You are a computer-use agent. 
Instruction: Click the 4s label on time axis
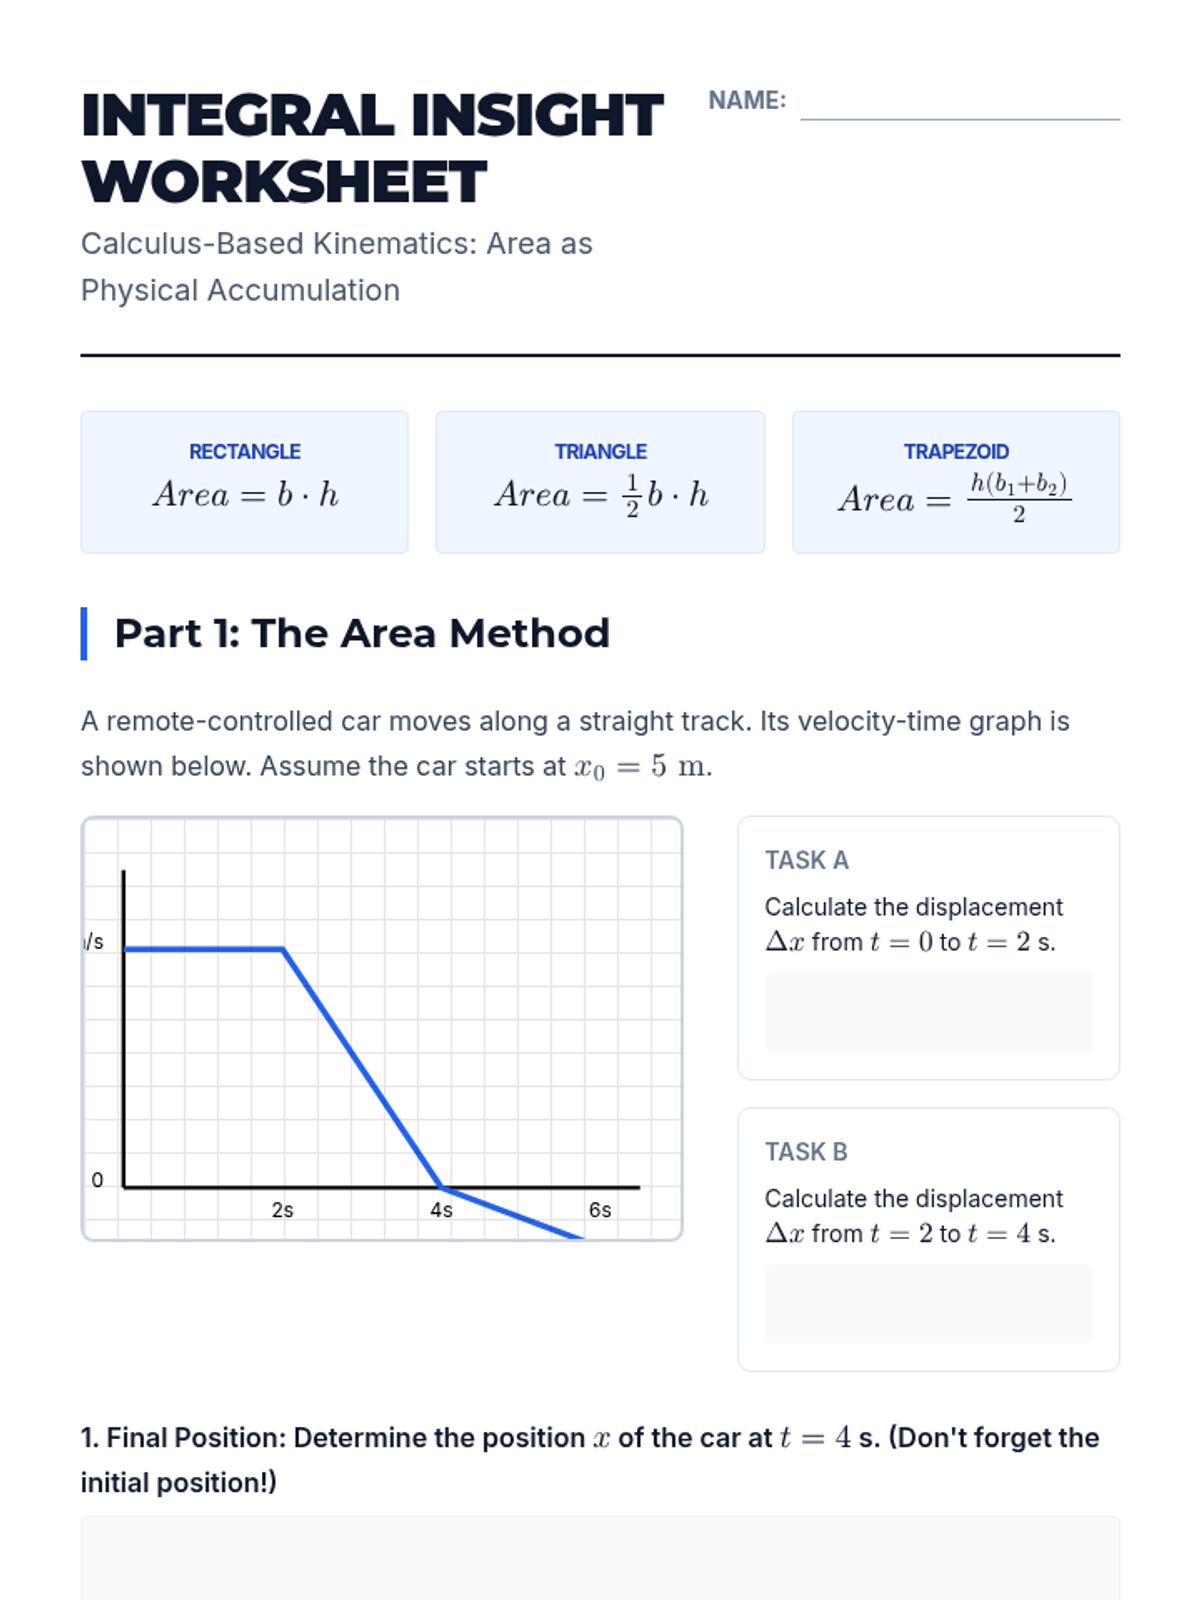[441, 1210]
